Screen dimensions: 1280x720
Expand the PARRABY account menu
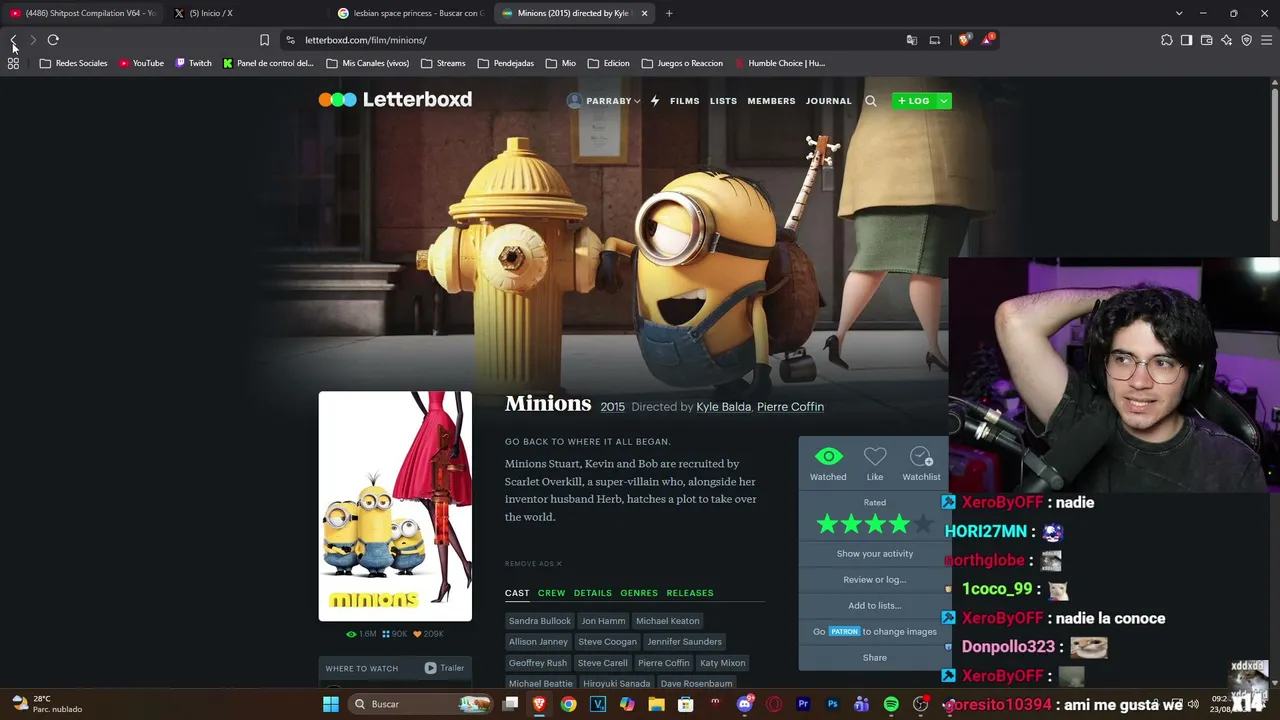(604, 101)
